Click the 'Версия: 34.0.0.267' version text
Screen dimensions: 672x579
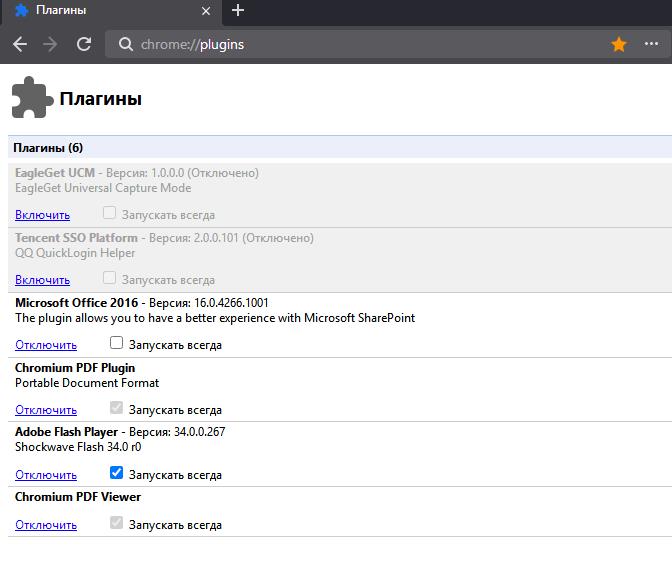[177, 432]
